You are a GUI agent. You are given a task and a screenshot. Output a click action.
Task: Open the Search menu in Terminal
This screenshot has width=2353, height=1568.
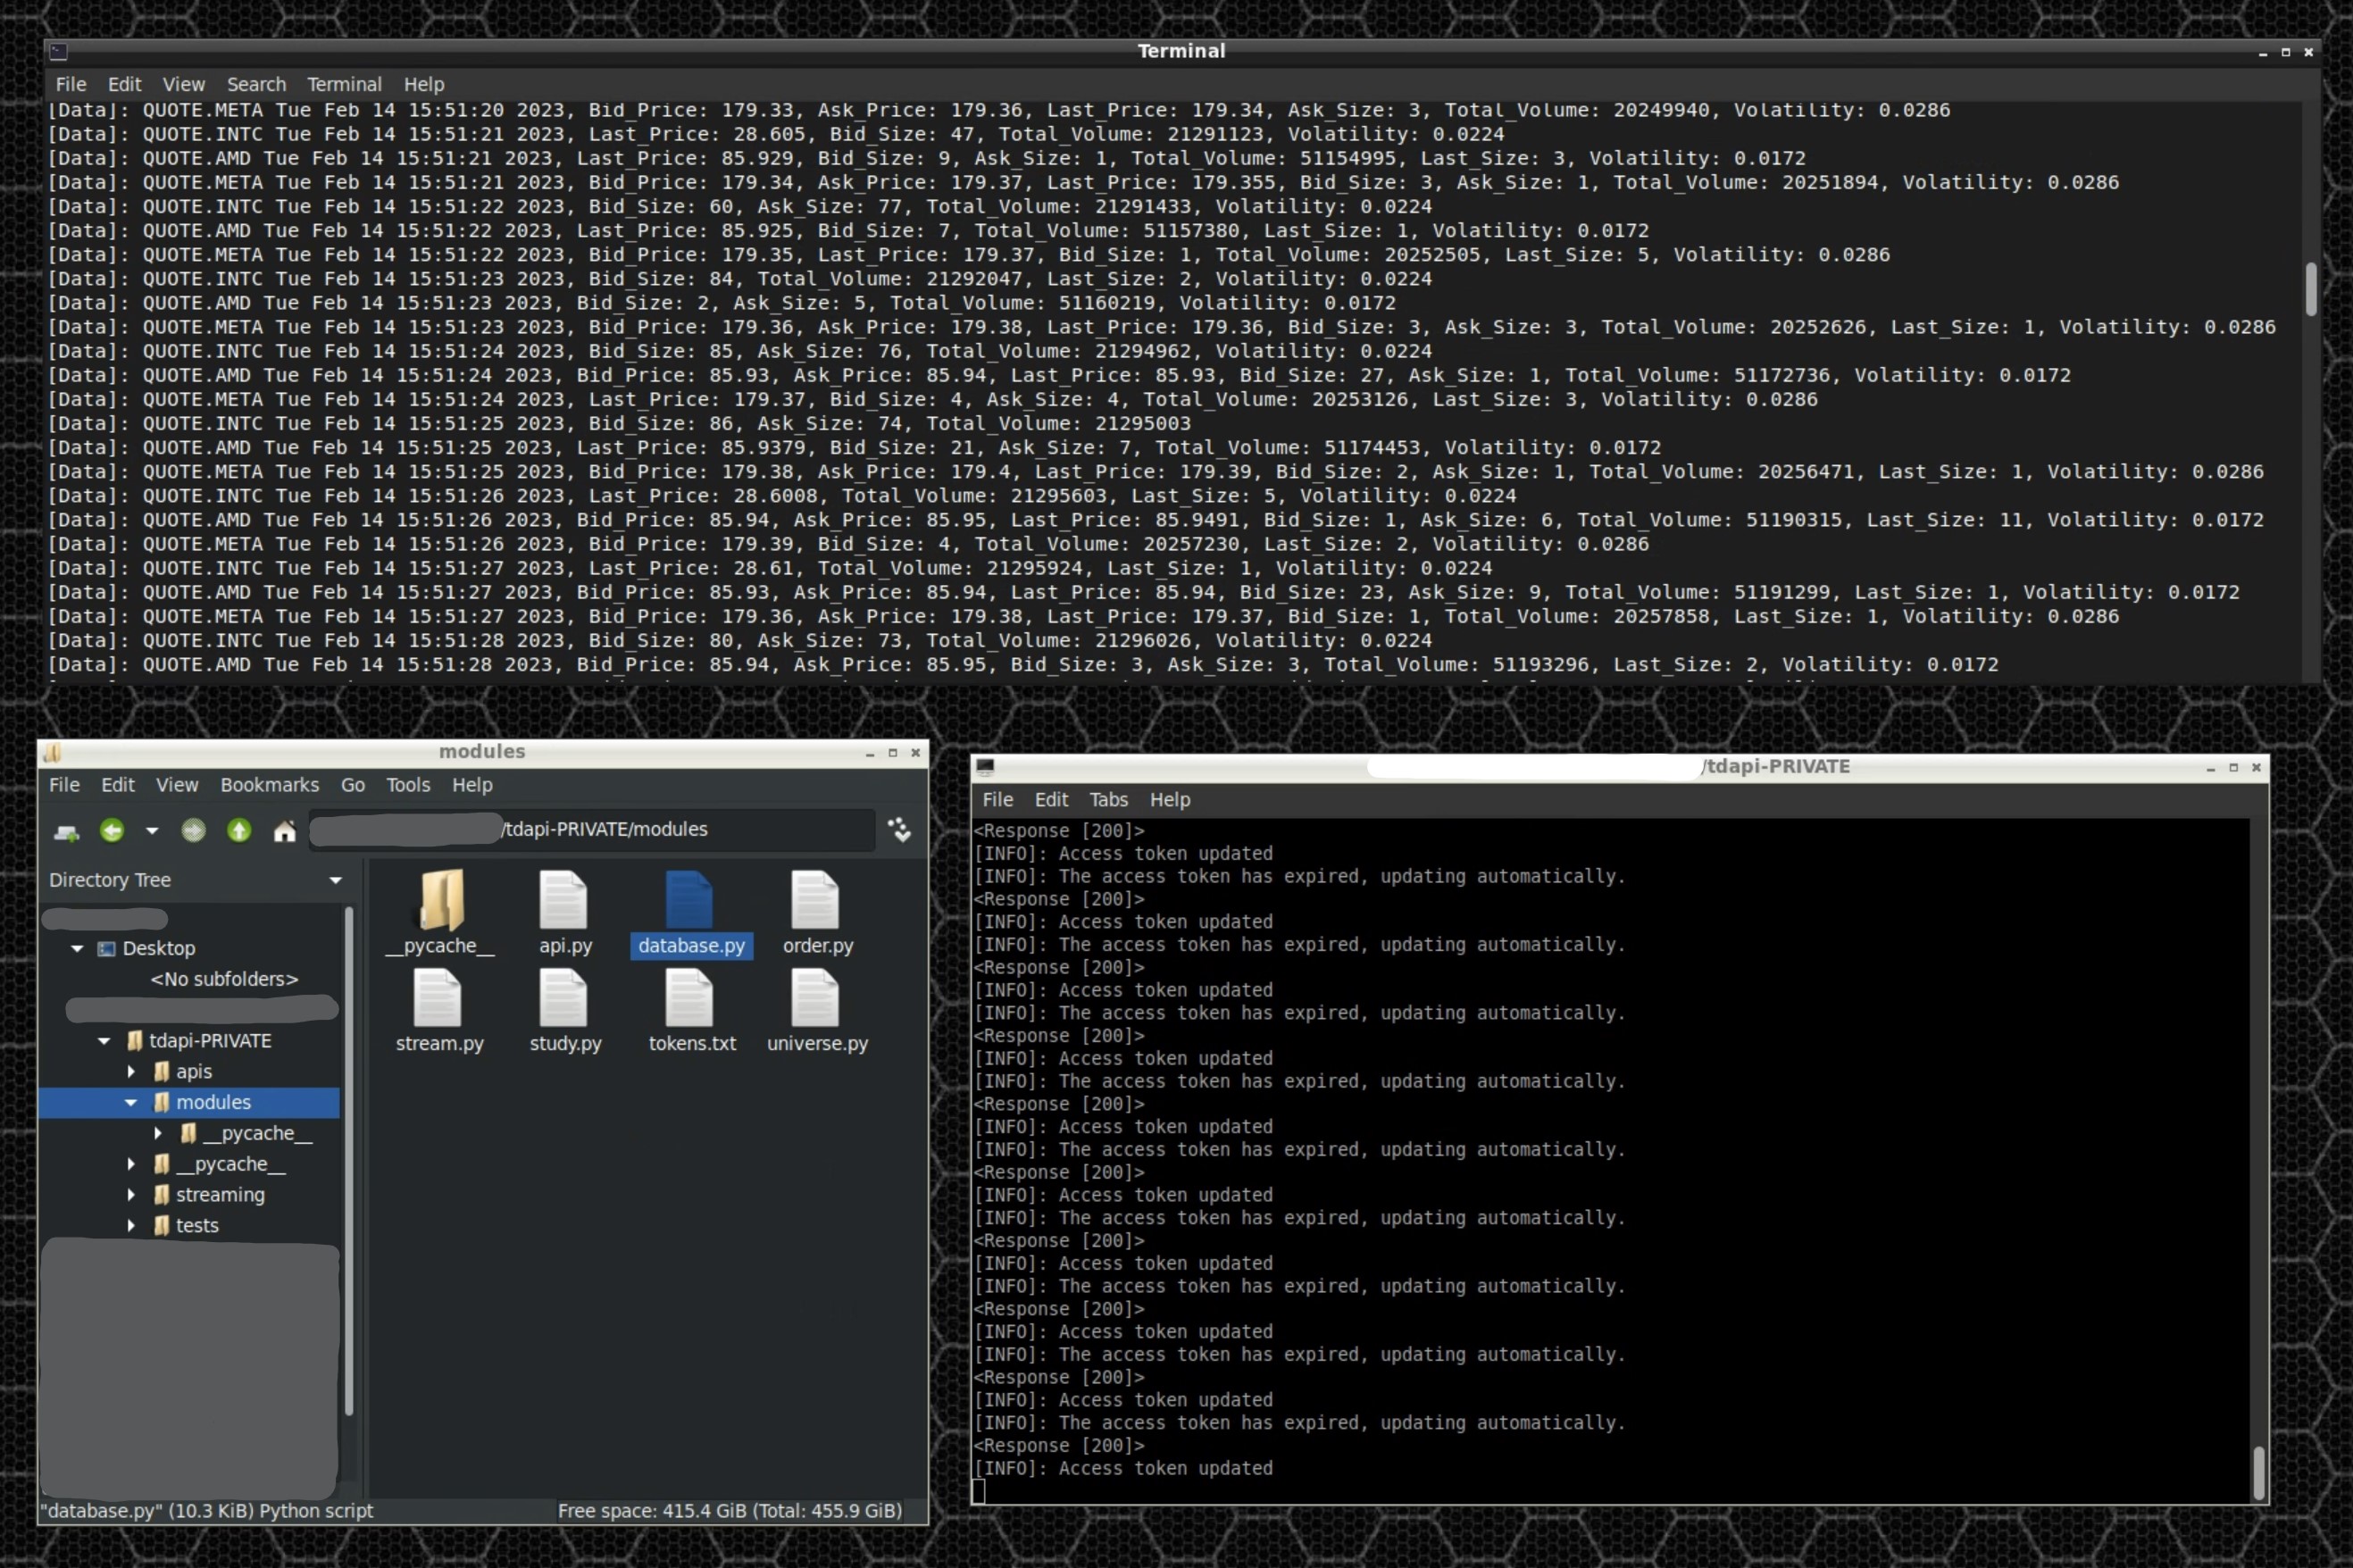[x=256, y=85]
